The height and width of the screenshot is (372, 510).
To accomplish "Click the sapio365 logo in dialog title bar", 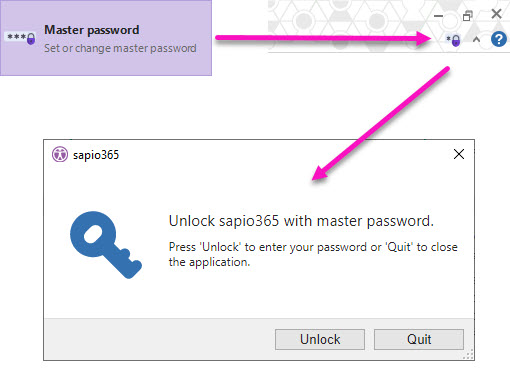I will (x=60, y=154).
